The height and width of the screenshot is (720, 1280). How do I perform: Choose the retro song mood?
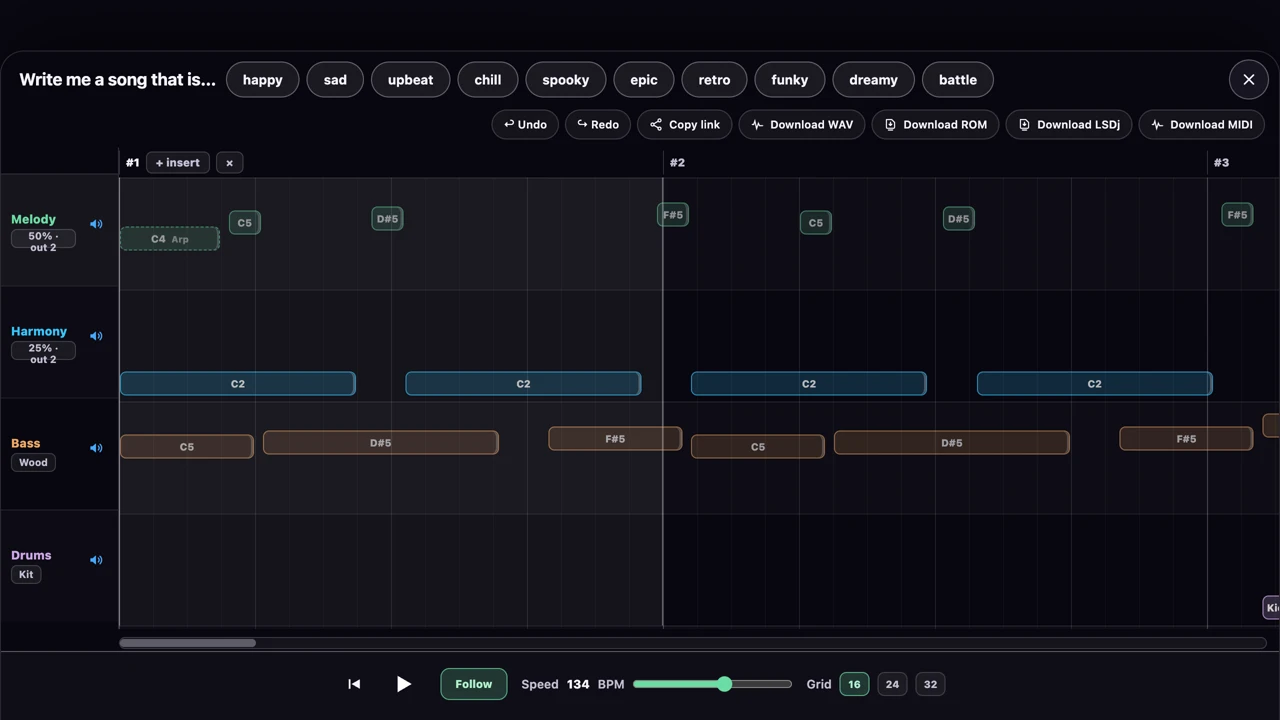tap(714, 80)
